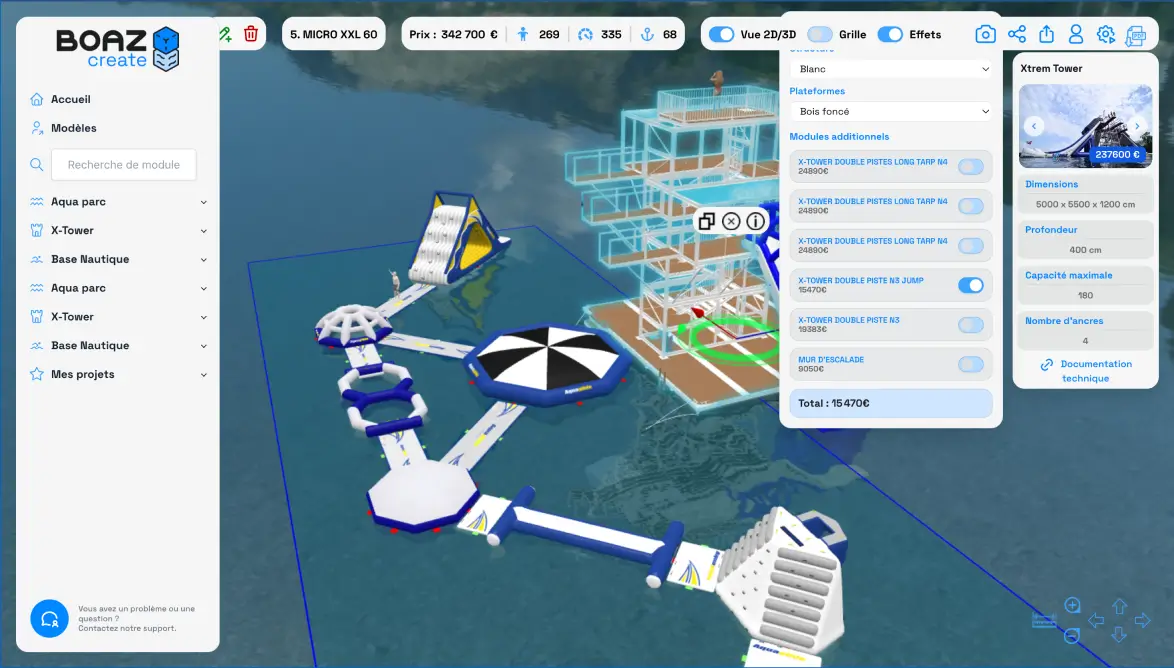The height and width of the screenshot is (668, 1174).
Task: Click the BOAZ create logo
Action: 118,49
